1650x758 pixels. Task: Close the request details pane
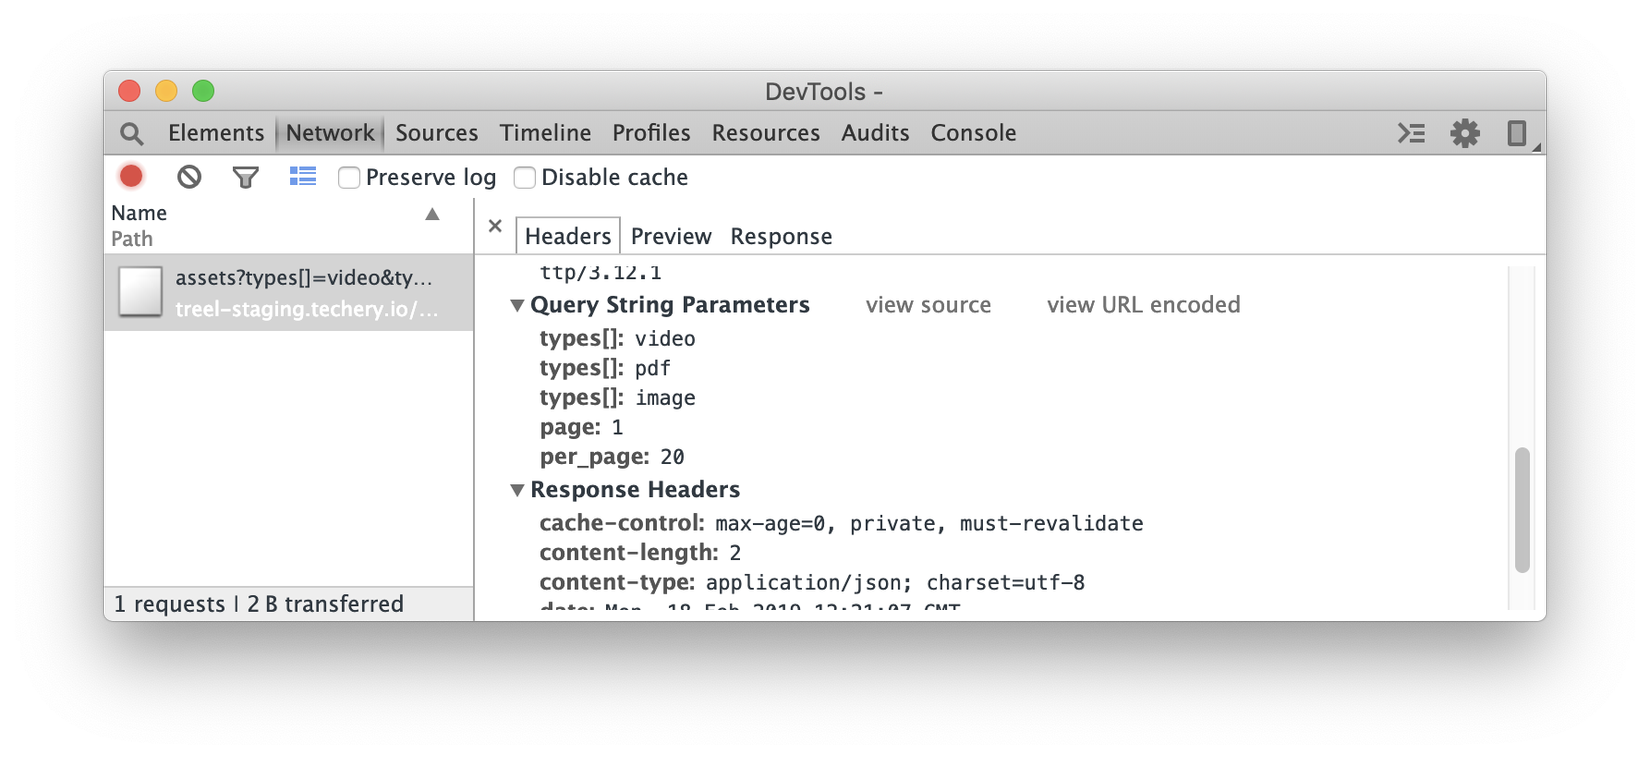point(495,226)
